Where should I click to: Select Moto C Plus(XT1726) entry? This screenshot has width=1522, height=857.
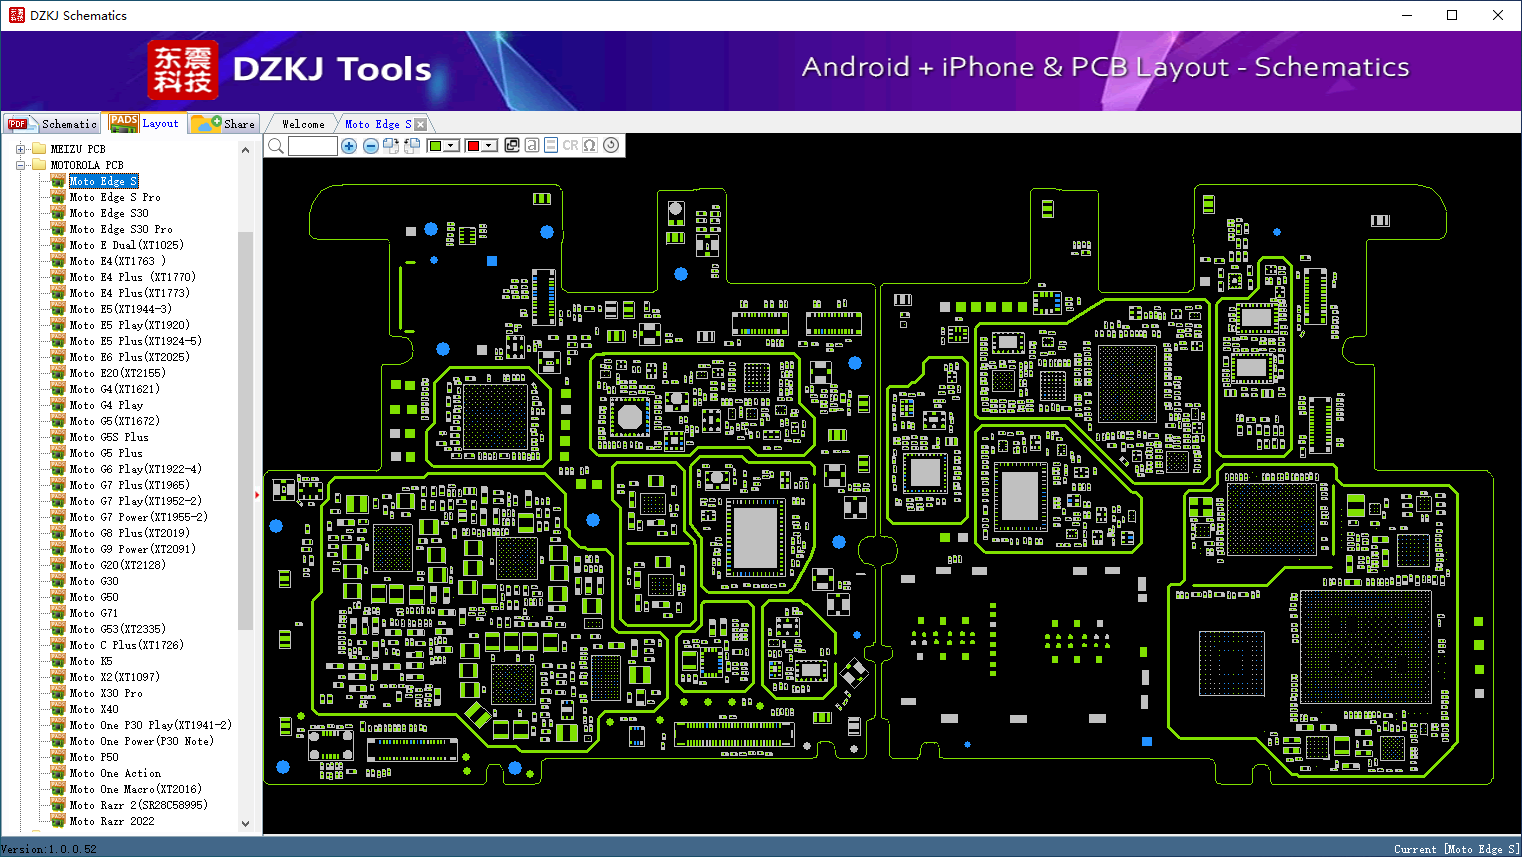(127, 645)
